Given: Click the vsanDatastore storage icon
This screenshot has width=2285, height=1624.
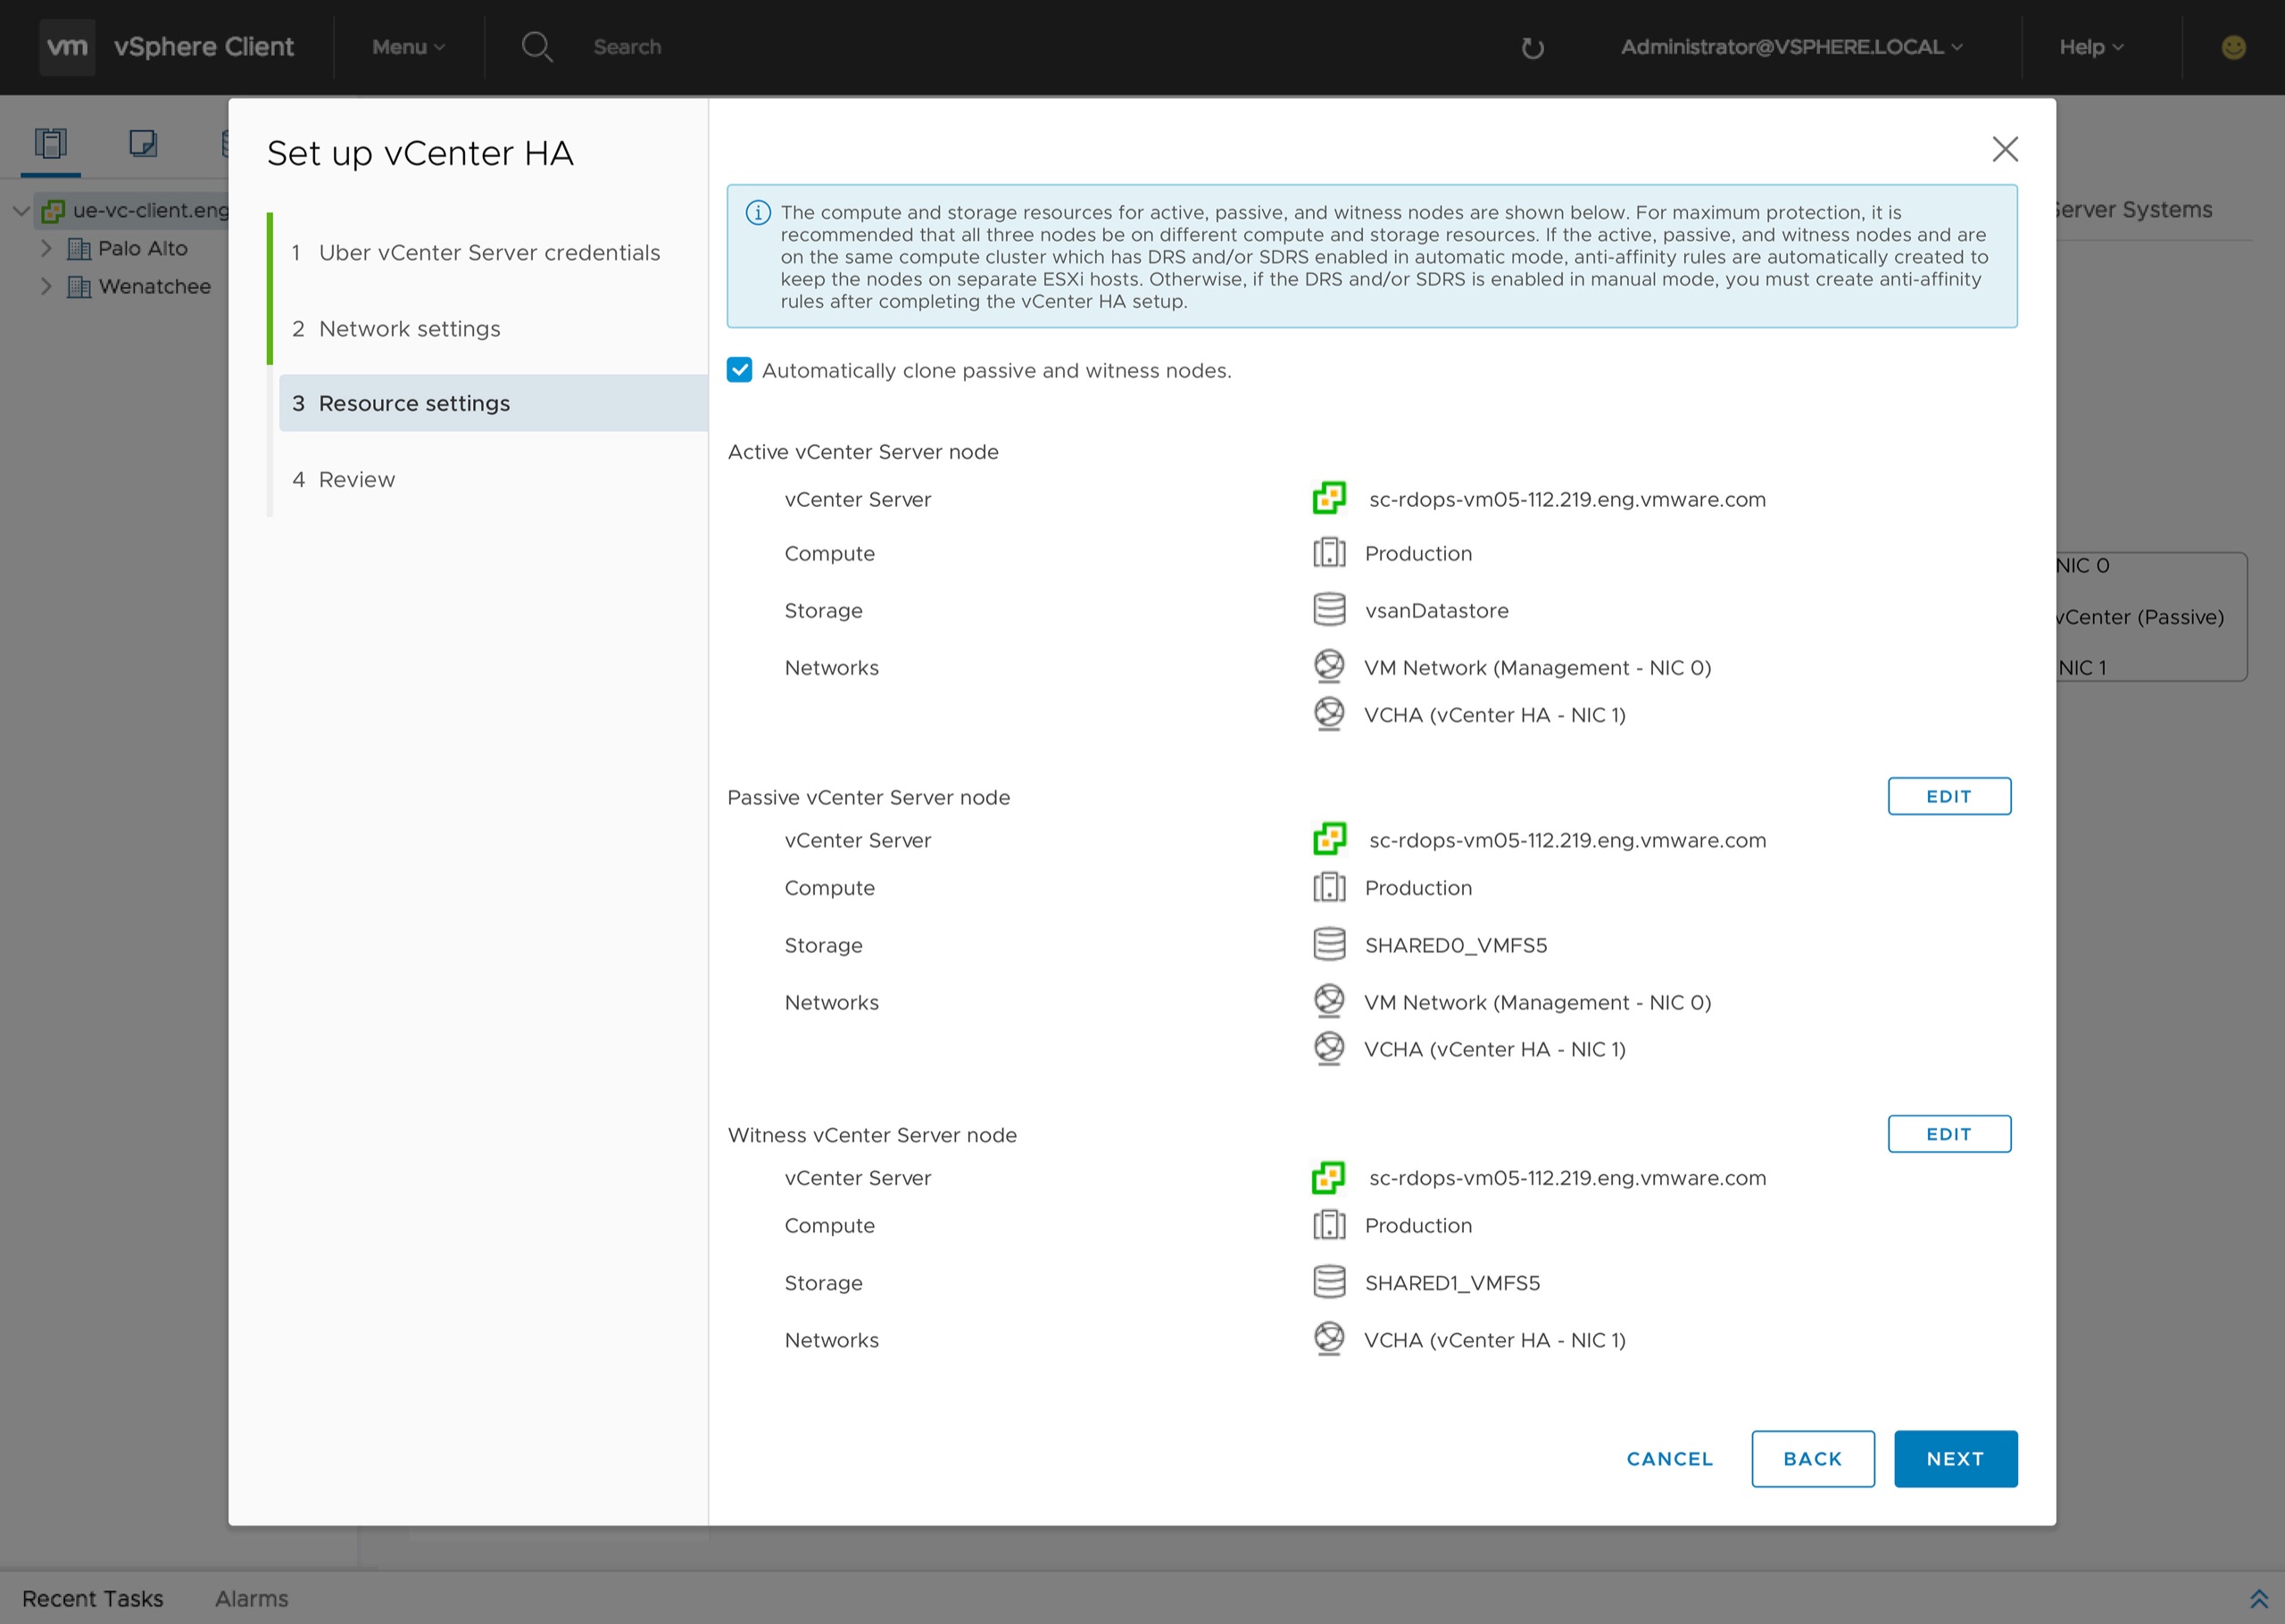Looking at the screenshot, I should [x=1329, y=610].
